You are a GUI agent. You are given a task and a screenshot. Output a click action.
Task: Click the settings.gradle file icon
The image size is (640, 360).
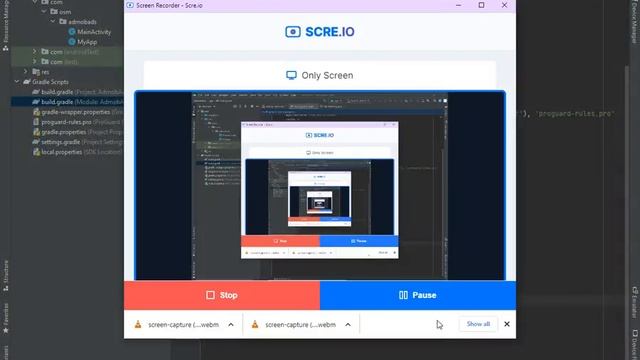click(36, 142)
